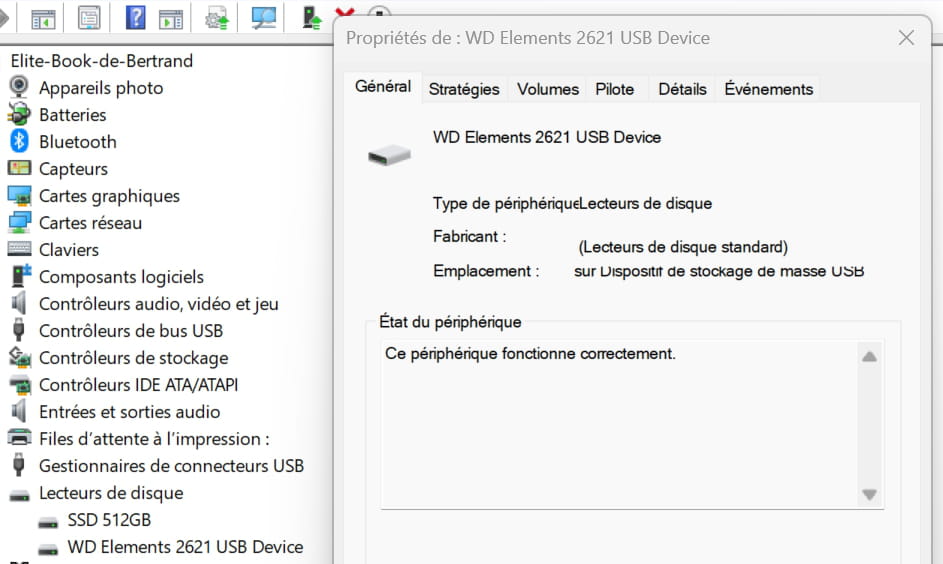Select the Lecteurs de disque category

tap(111, 493)
